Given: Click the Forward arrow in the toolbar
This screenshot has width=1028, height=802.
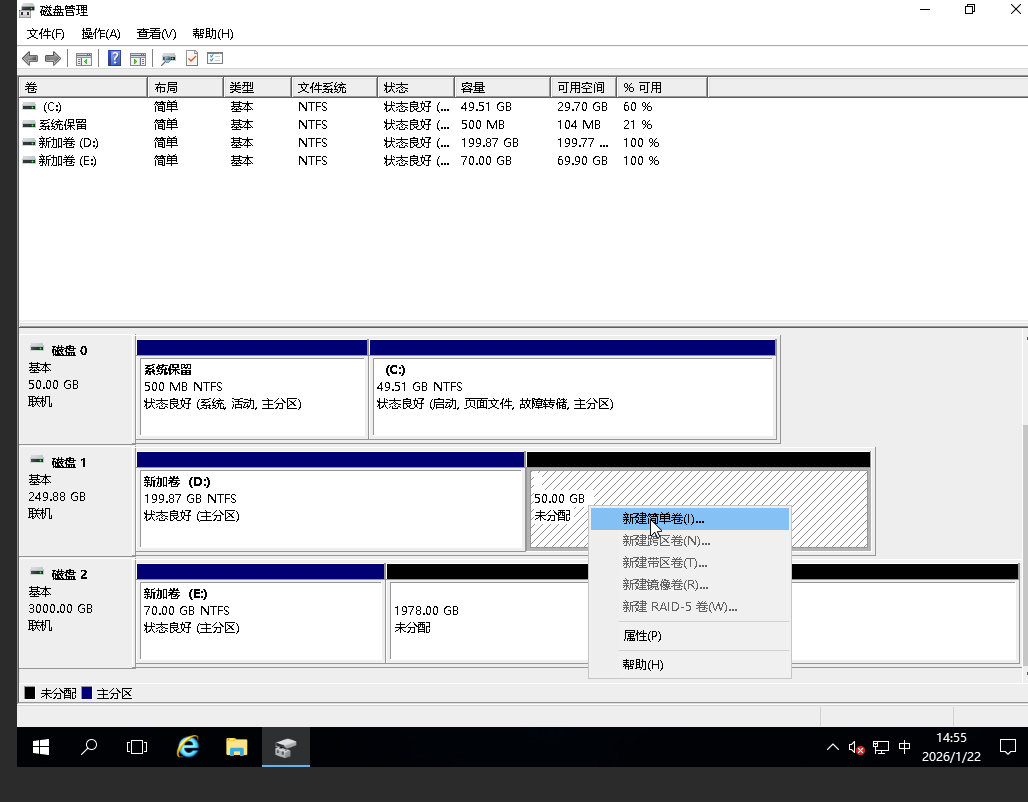Looking at the screenshot, I should [x=53, y=59].
